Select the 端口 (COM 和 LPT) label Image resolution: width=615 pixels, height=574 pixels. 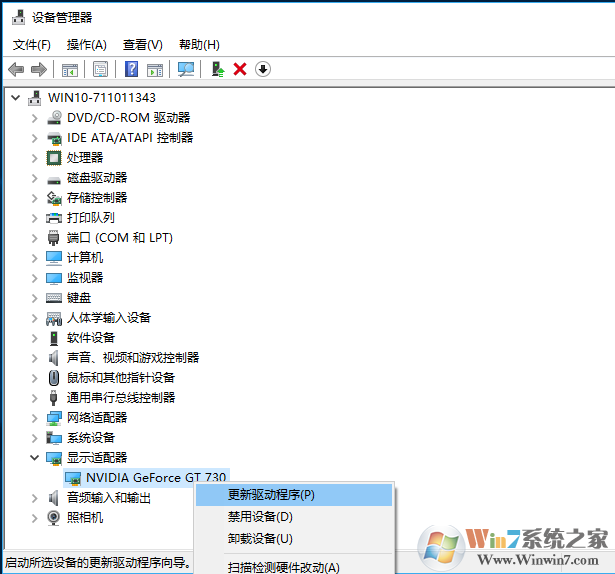(120, 238)
